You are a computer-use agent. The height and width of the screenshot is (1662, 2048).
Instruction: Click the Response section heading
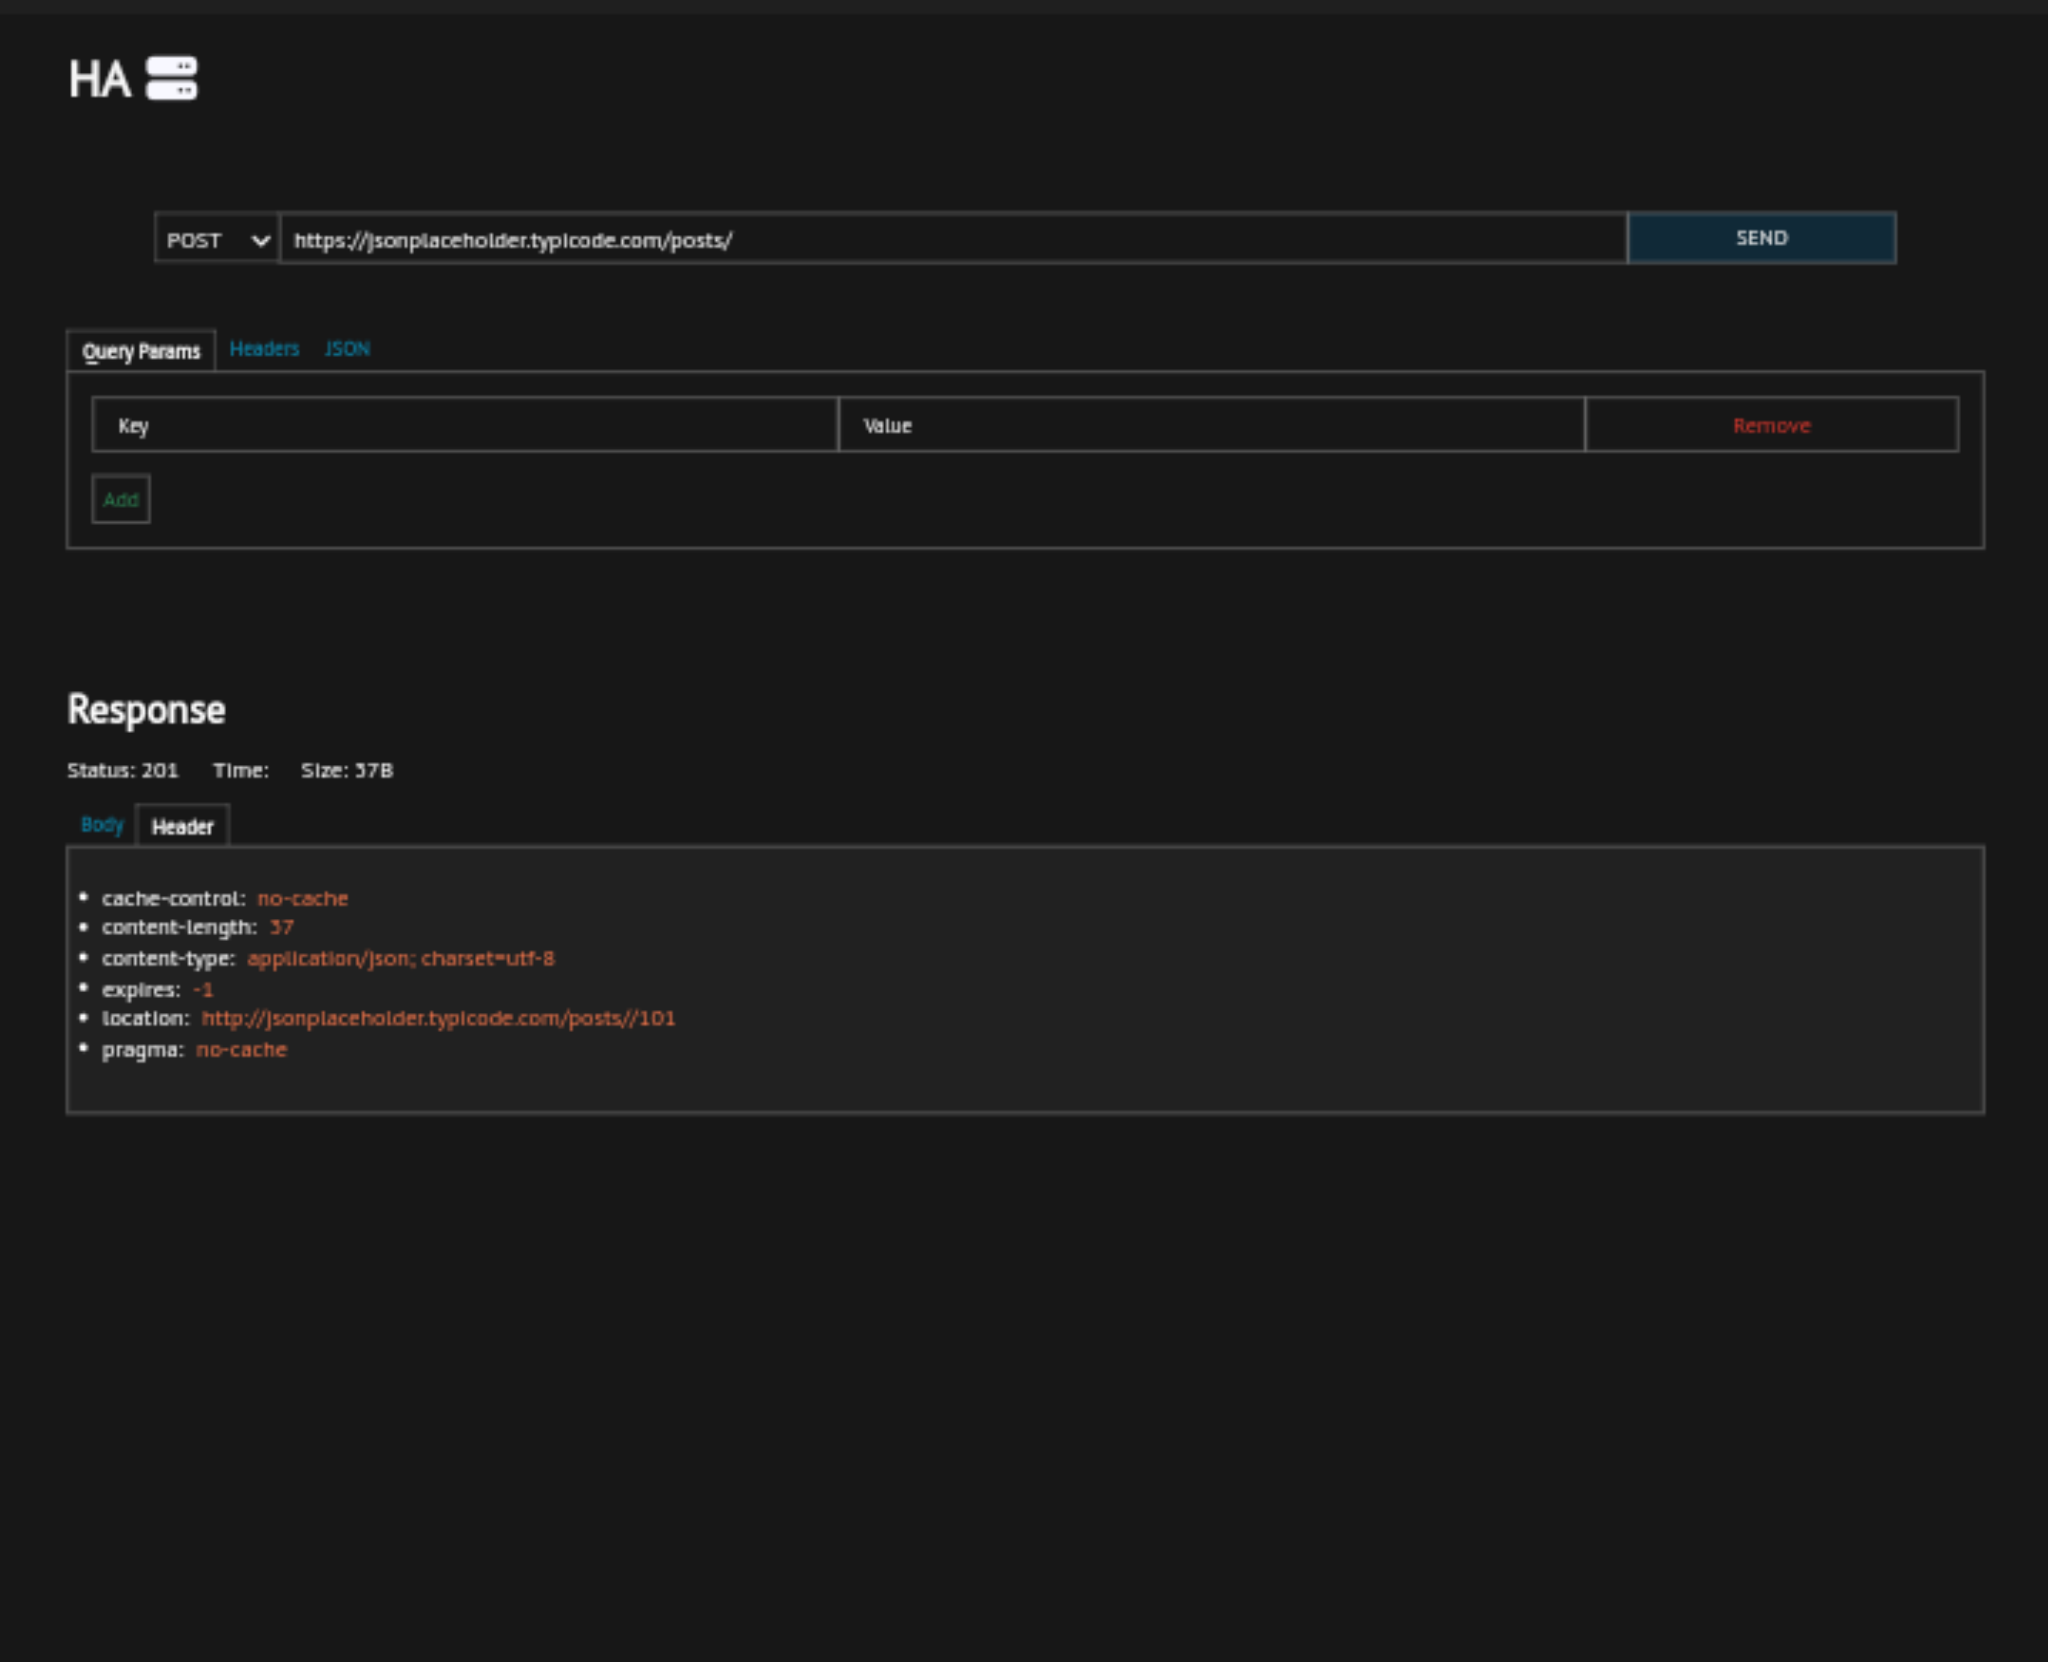pyautogui.click(x=145, y=710)
